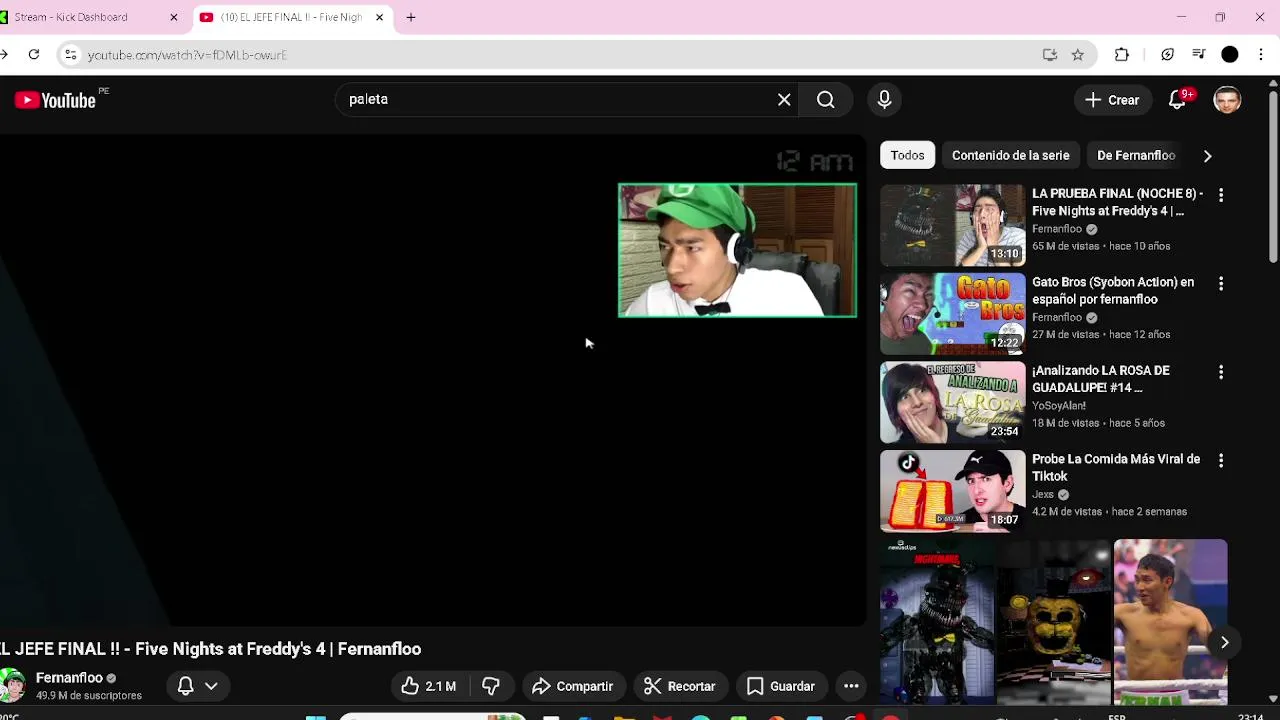Open Analizando LA ROSA DE GUADALUPE title
Image resolution: width=1280 pixels, height=720 pixels.
pos(1101,379)
